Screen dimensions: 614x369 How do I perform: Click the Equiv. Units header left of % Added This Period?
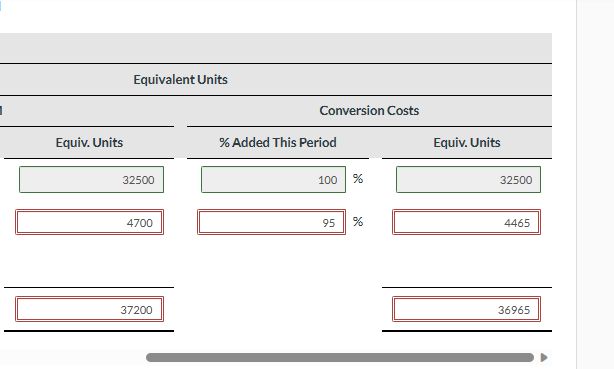tap(89, 142)
